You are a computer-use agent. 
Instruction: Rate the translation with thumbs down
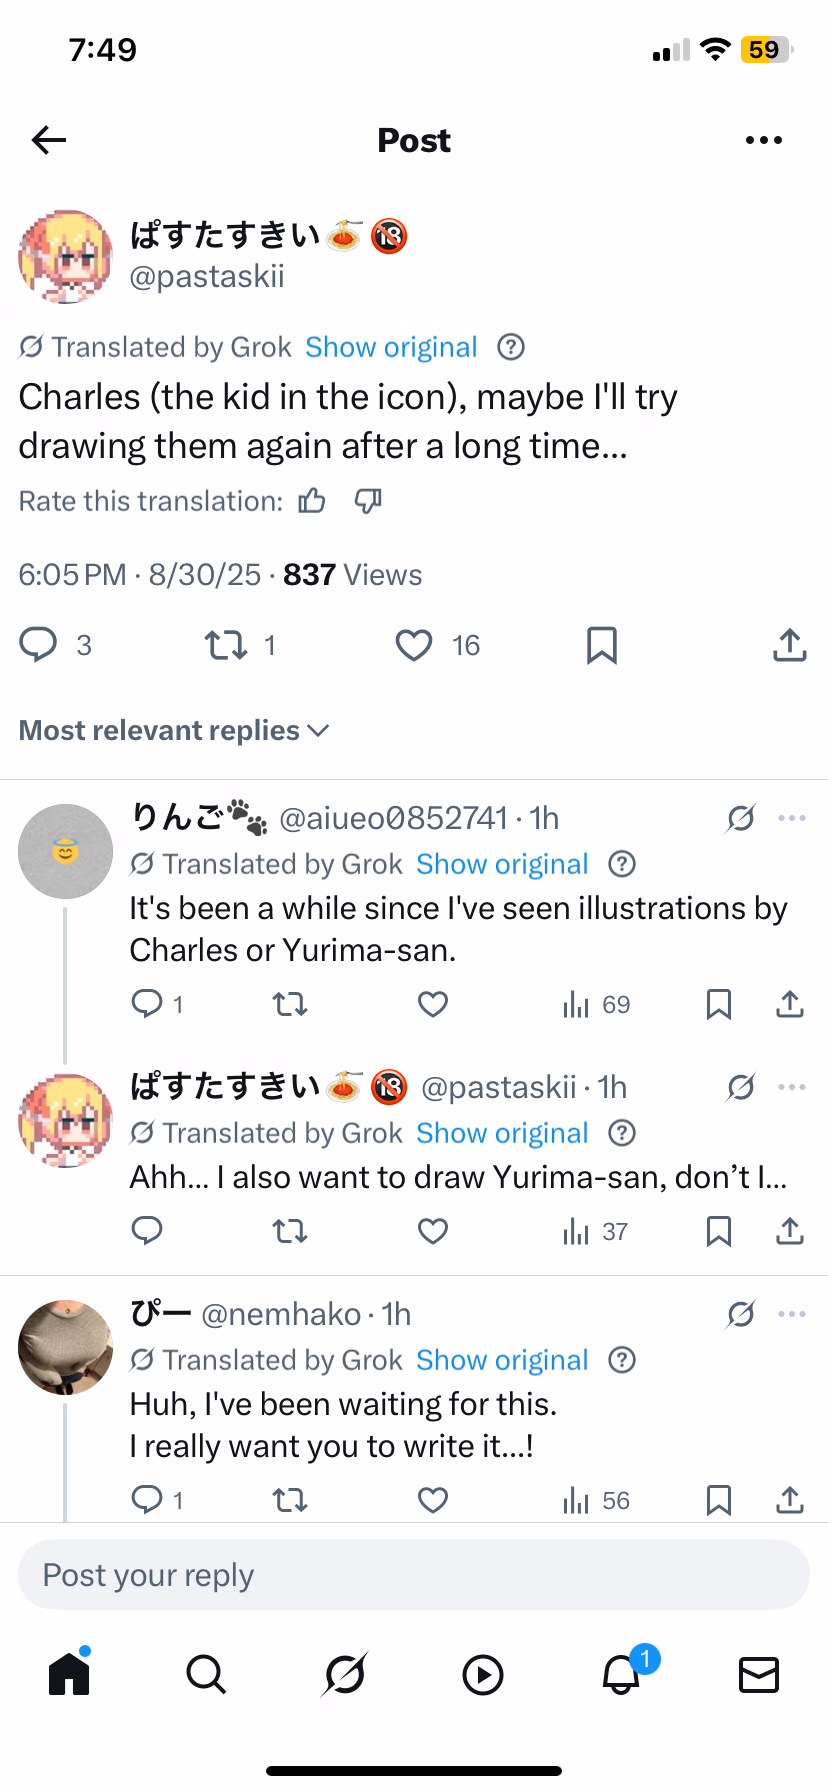click(368, 501)
